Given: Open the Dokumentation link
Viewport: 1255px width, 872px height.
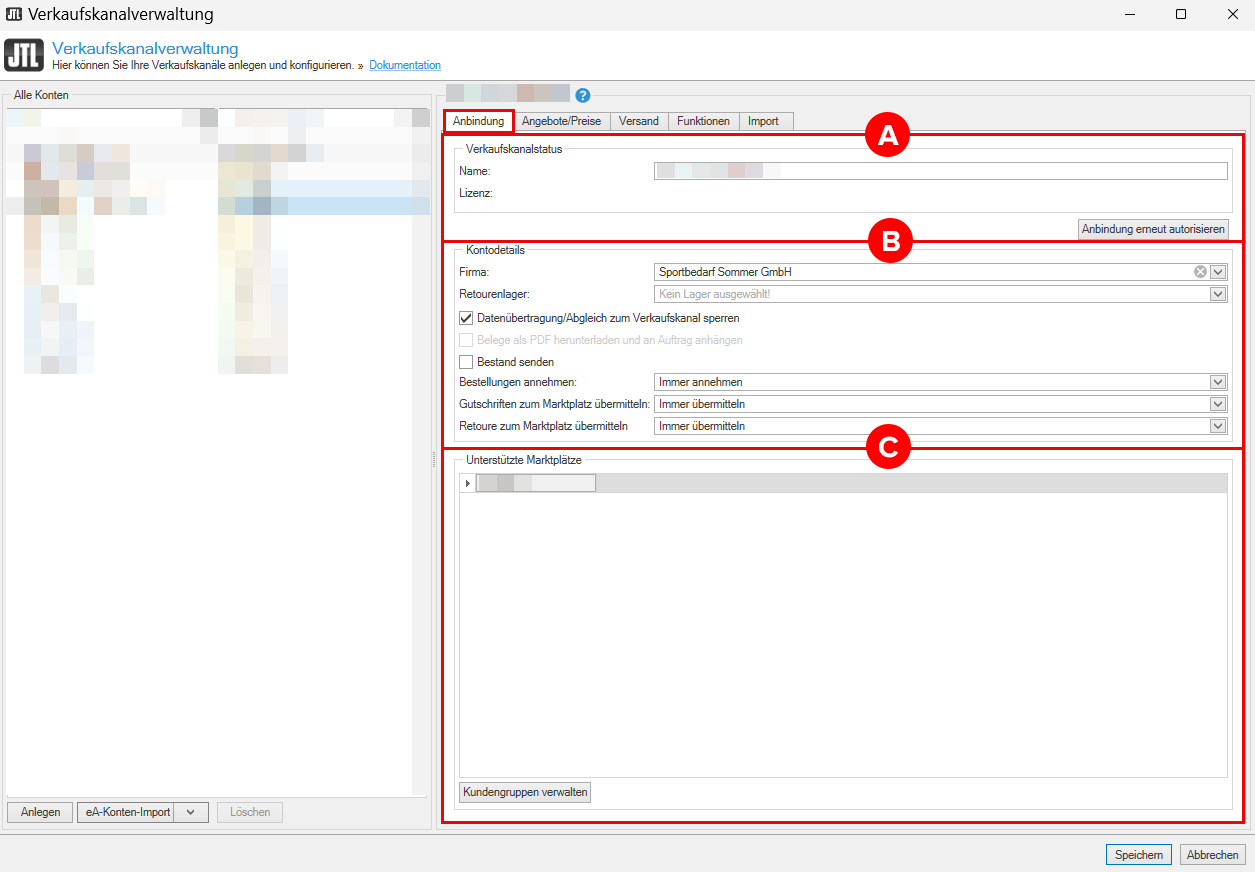Looking at the screenshot, I should click(x=405, y=65).
